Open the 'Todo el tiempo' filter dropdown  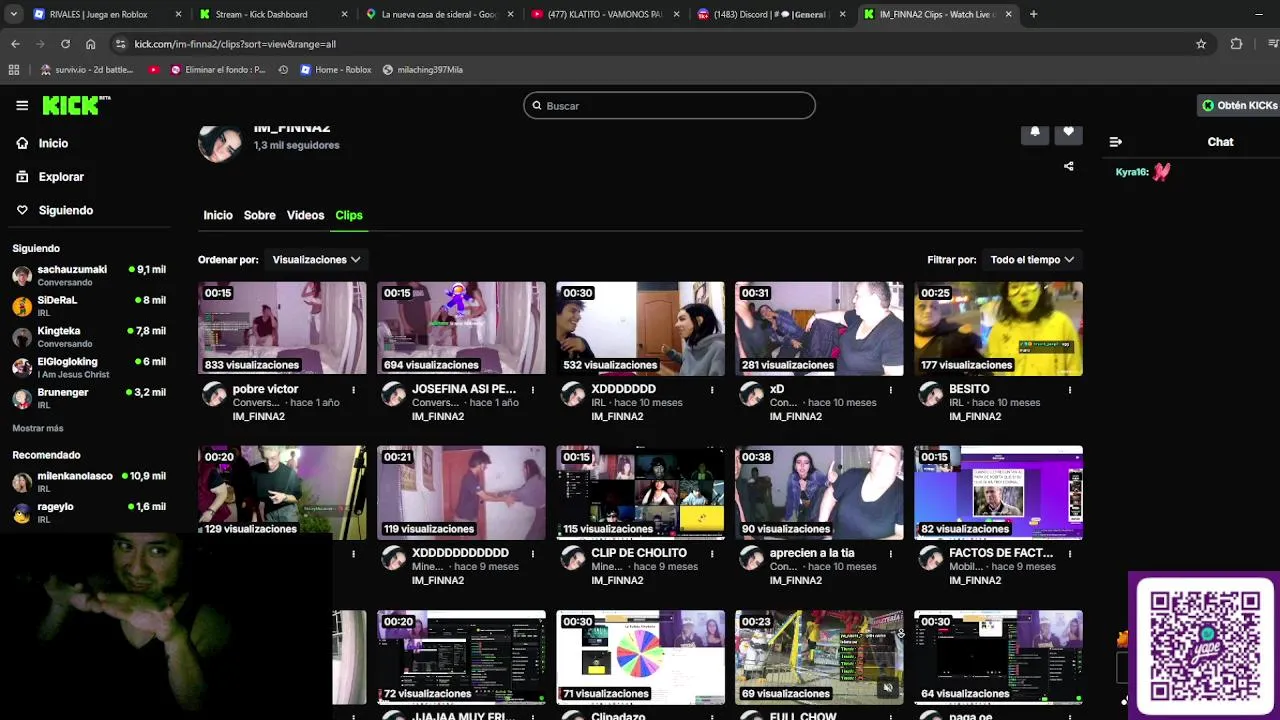pos(1032,260)
